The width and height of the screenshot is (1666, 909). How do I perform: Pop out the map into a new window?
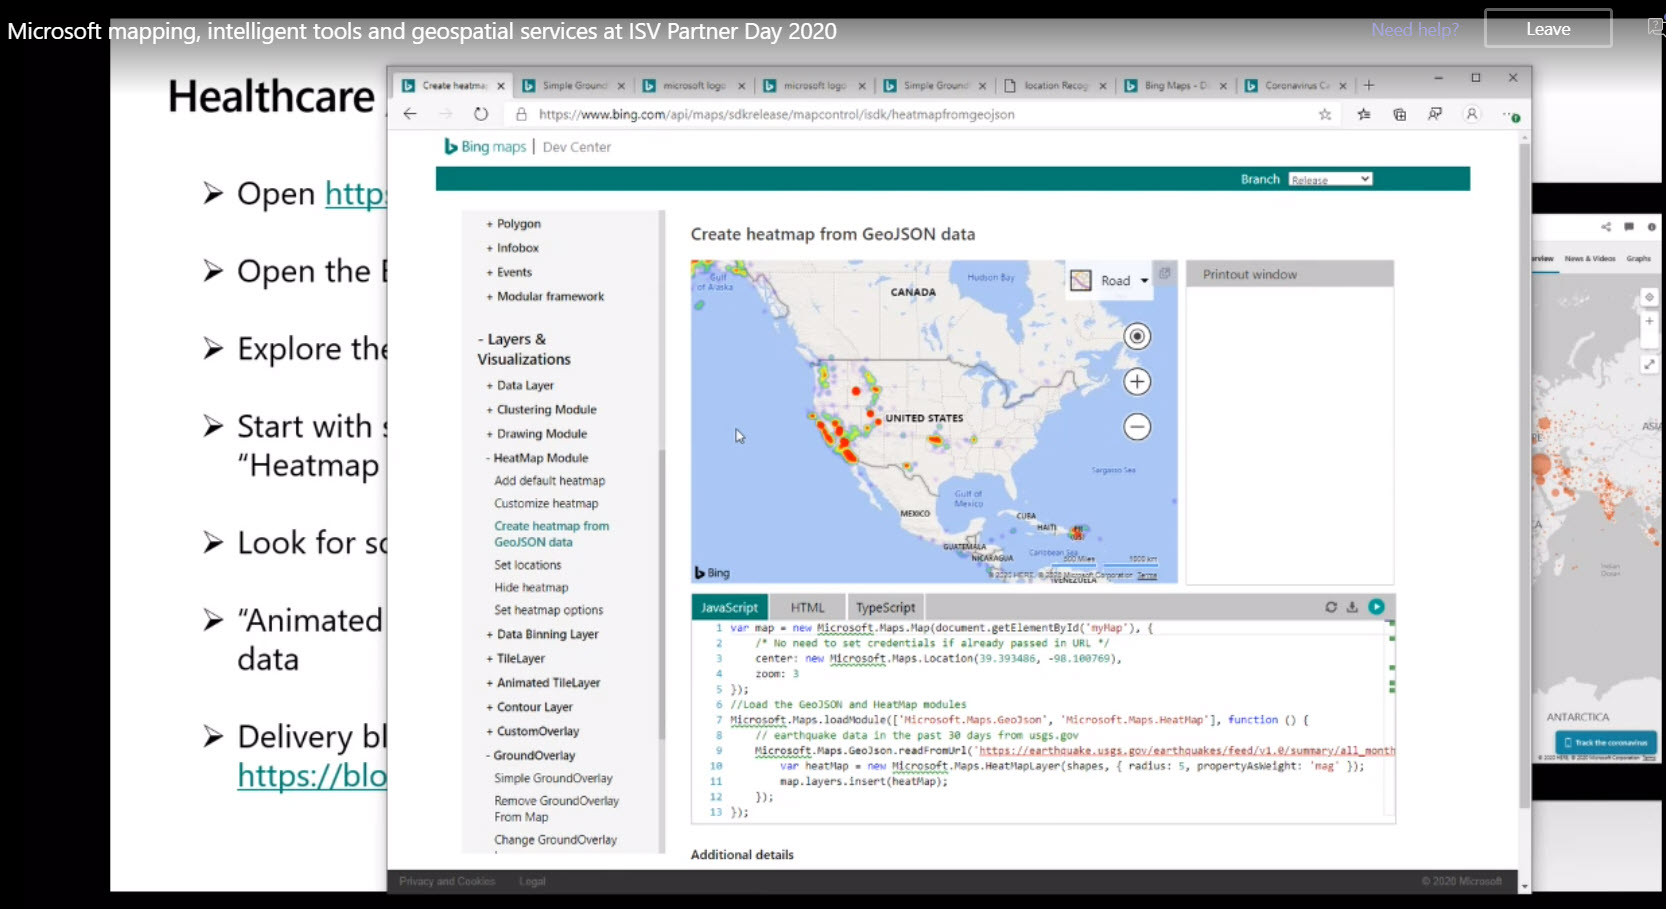click(x=1165, y=273)
